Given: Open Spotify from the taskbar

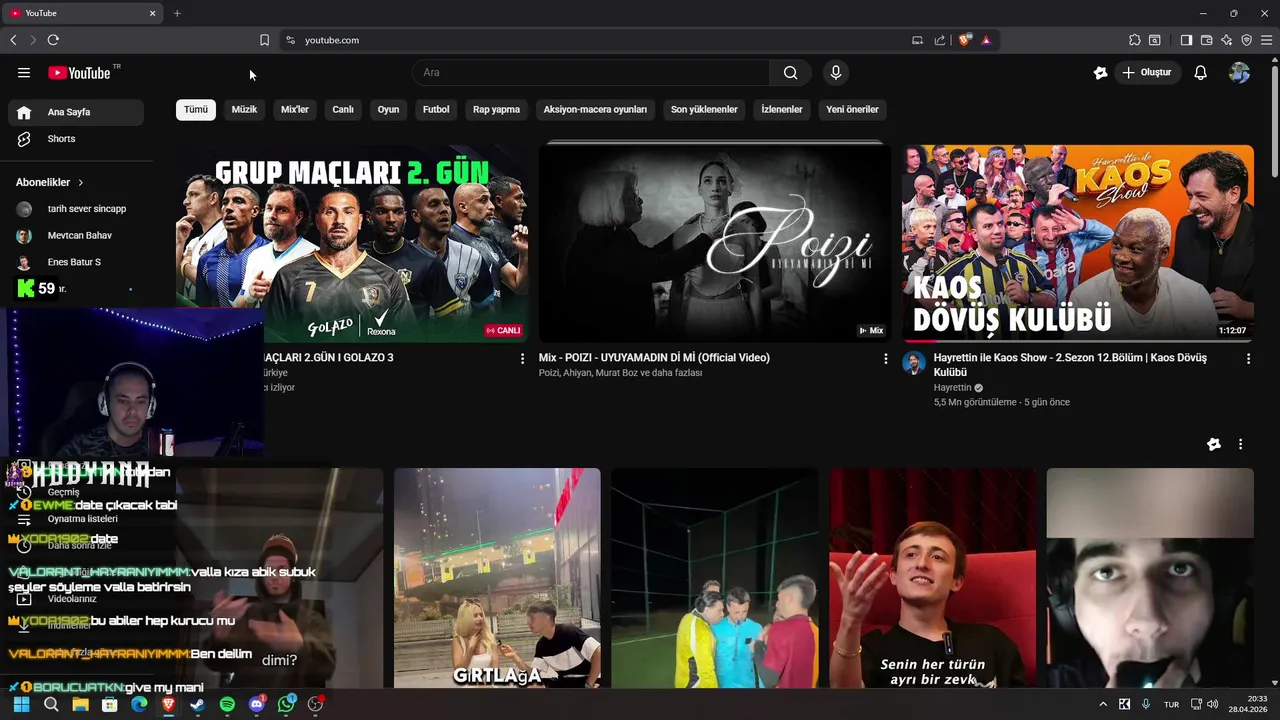Looking at the screenshot, I should click(227, 704).
